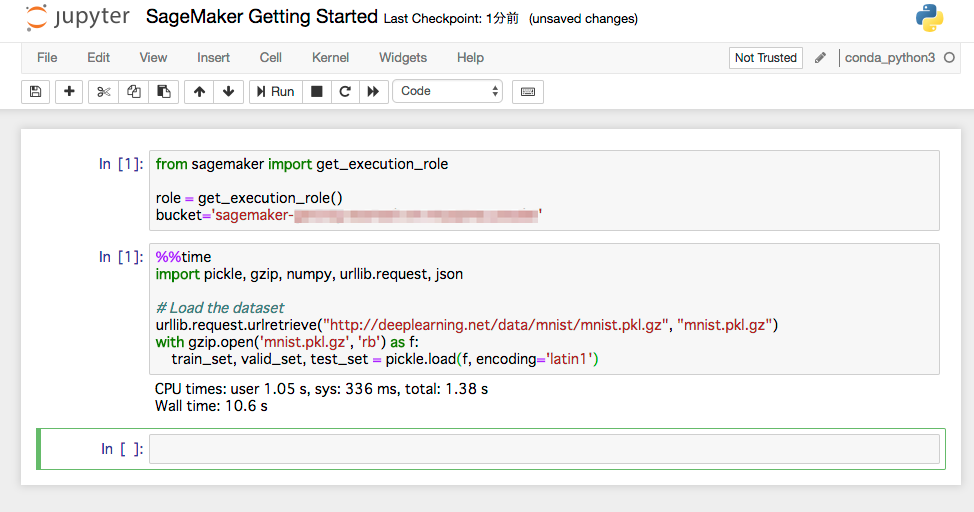Open the Insert menu
This screenshot has width=974, height=512.
pyautogui.click(x=213, y=58)
